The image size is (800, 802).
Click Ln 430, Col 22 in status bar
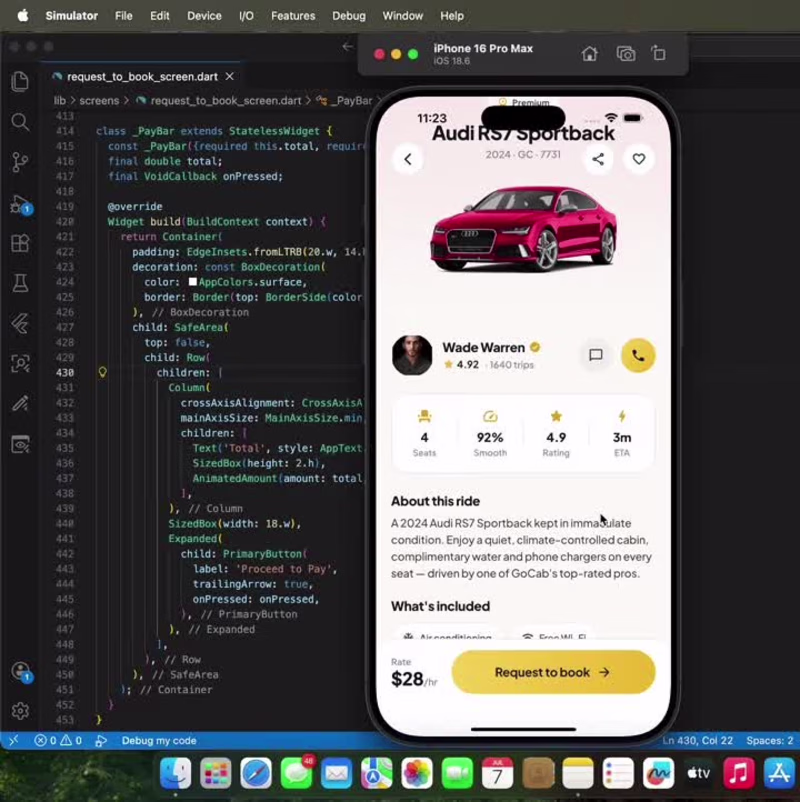pyautogui.click(x=698, y=741)
